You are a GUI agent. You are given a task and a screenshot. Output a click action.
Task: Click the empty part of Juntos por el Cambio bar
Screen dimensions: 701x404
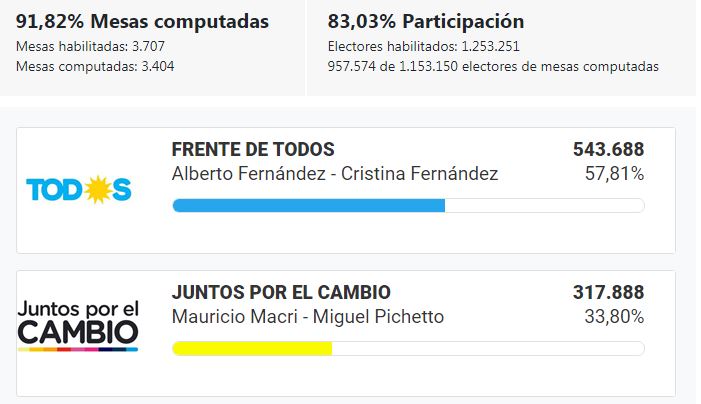pos(488,349)
